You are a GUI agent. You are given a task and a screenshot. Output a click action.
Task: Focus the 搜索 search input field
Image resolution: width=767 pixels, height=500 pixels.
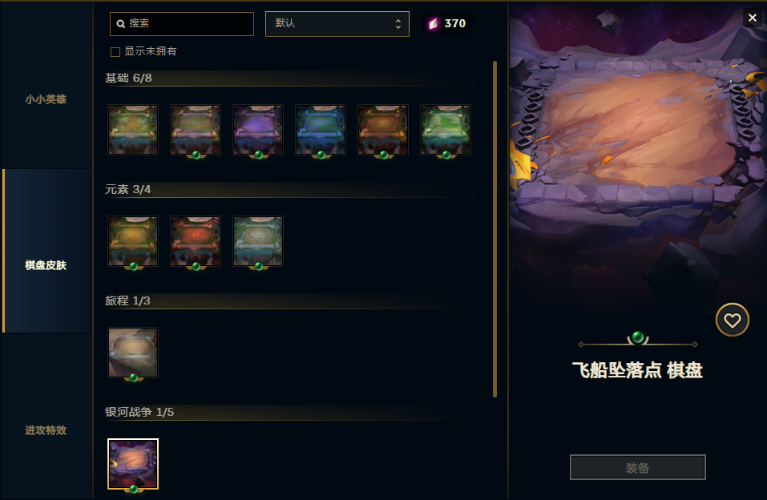pos(182,23)
